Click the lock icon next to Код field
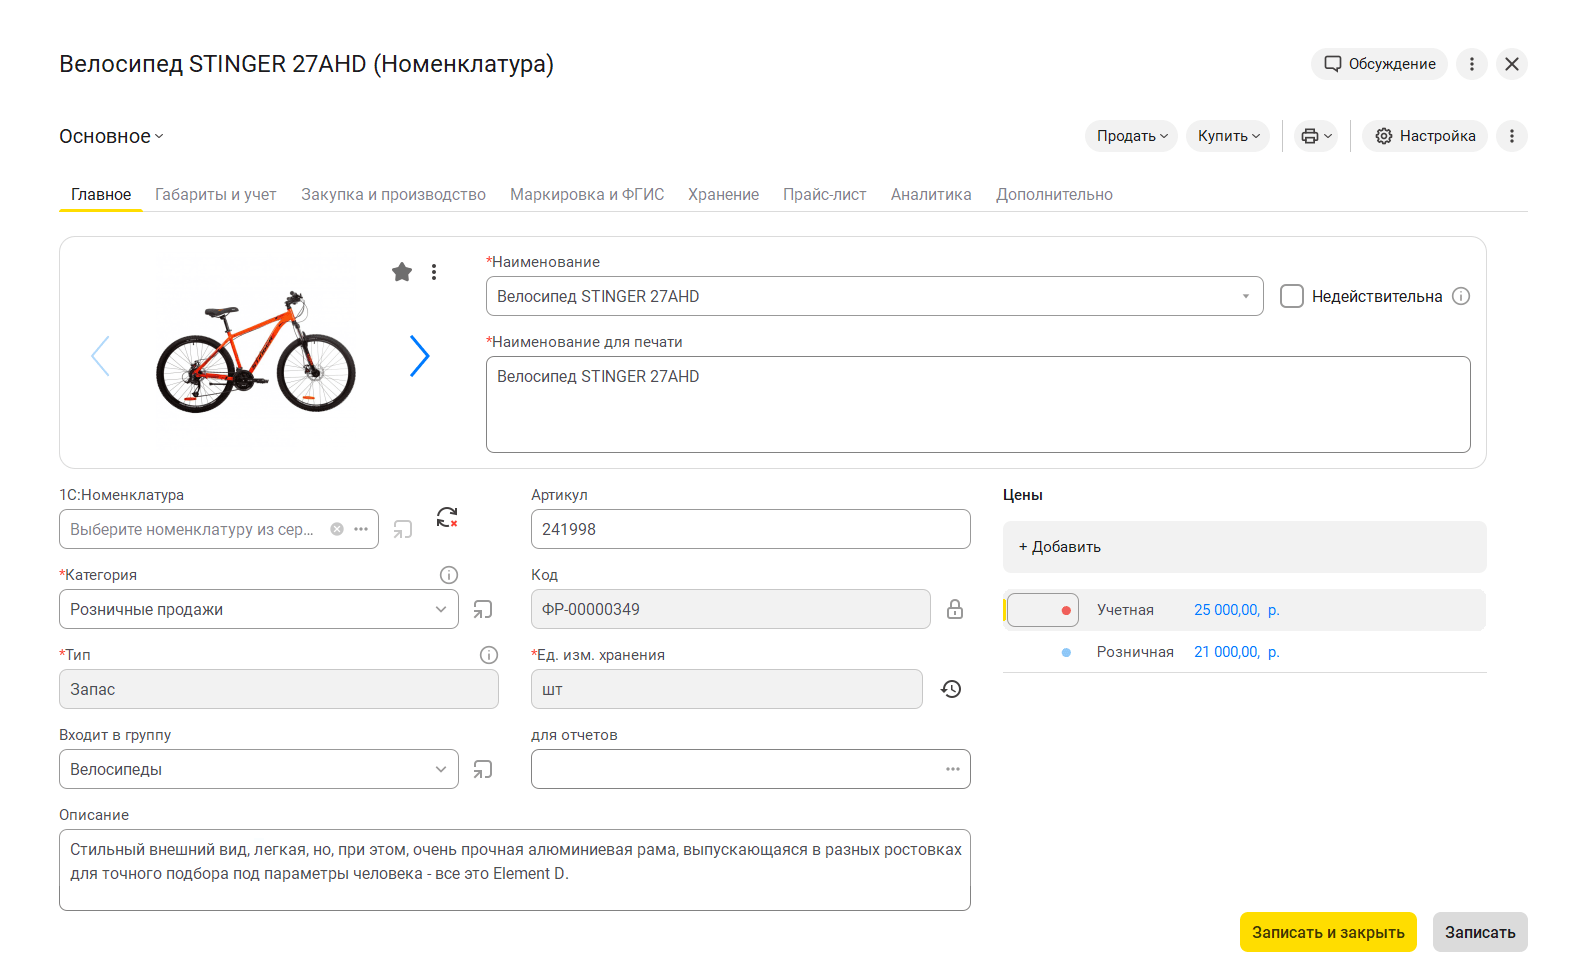The width and height of the screenshot is (1571, 980). point(955,609)
